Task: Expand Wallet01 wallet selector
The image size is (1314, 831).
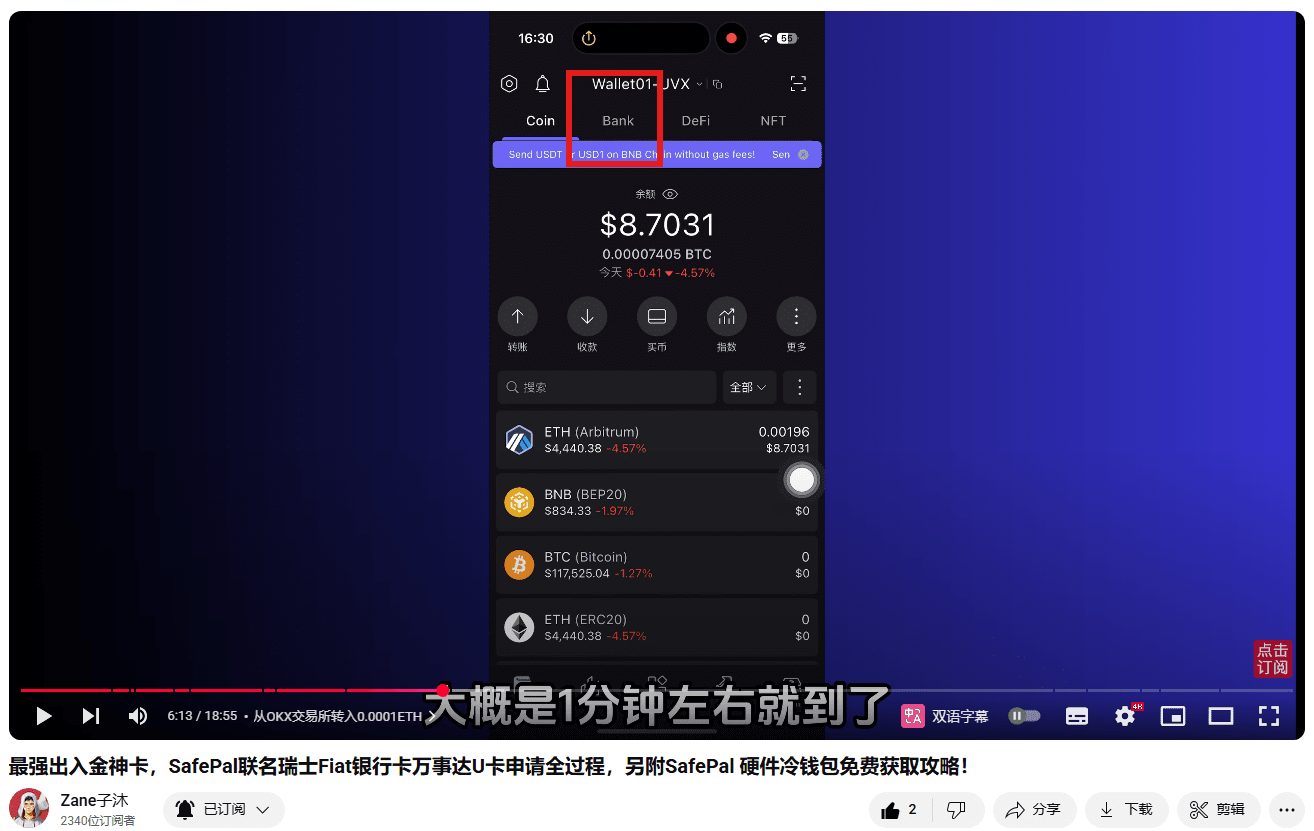Action: click(647, 84)
